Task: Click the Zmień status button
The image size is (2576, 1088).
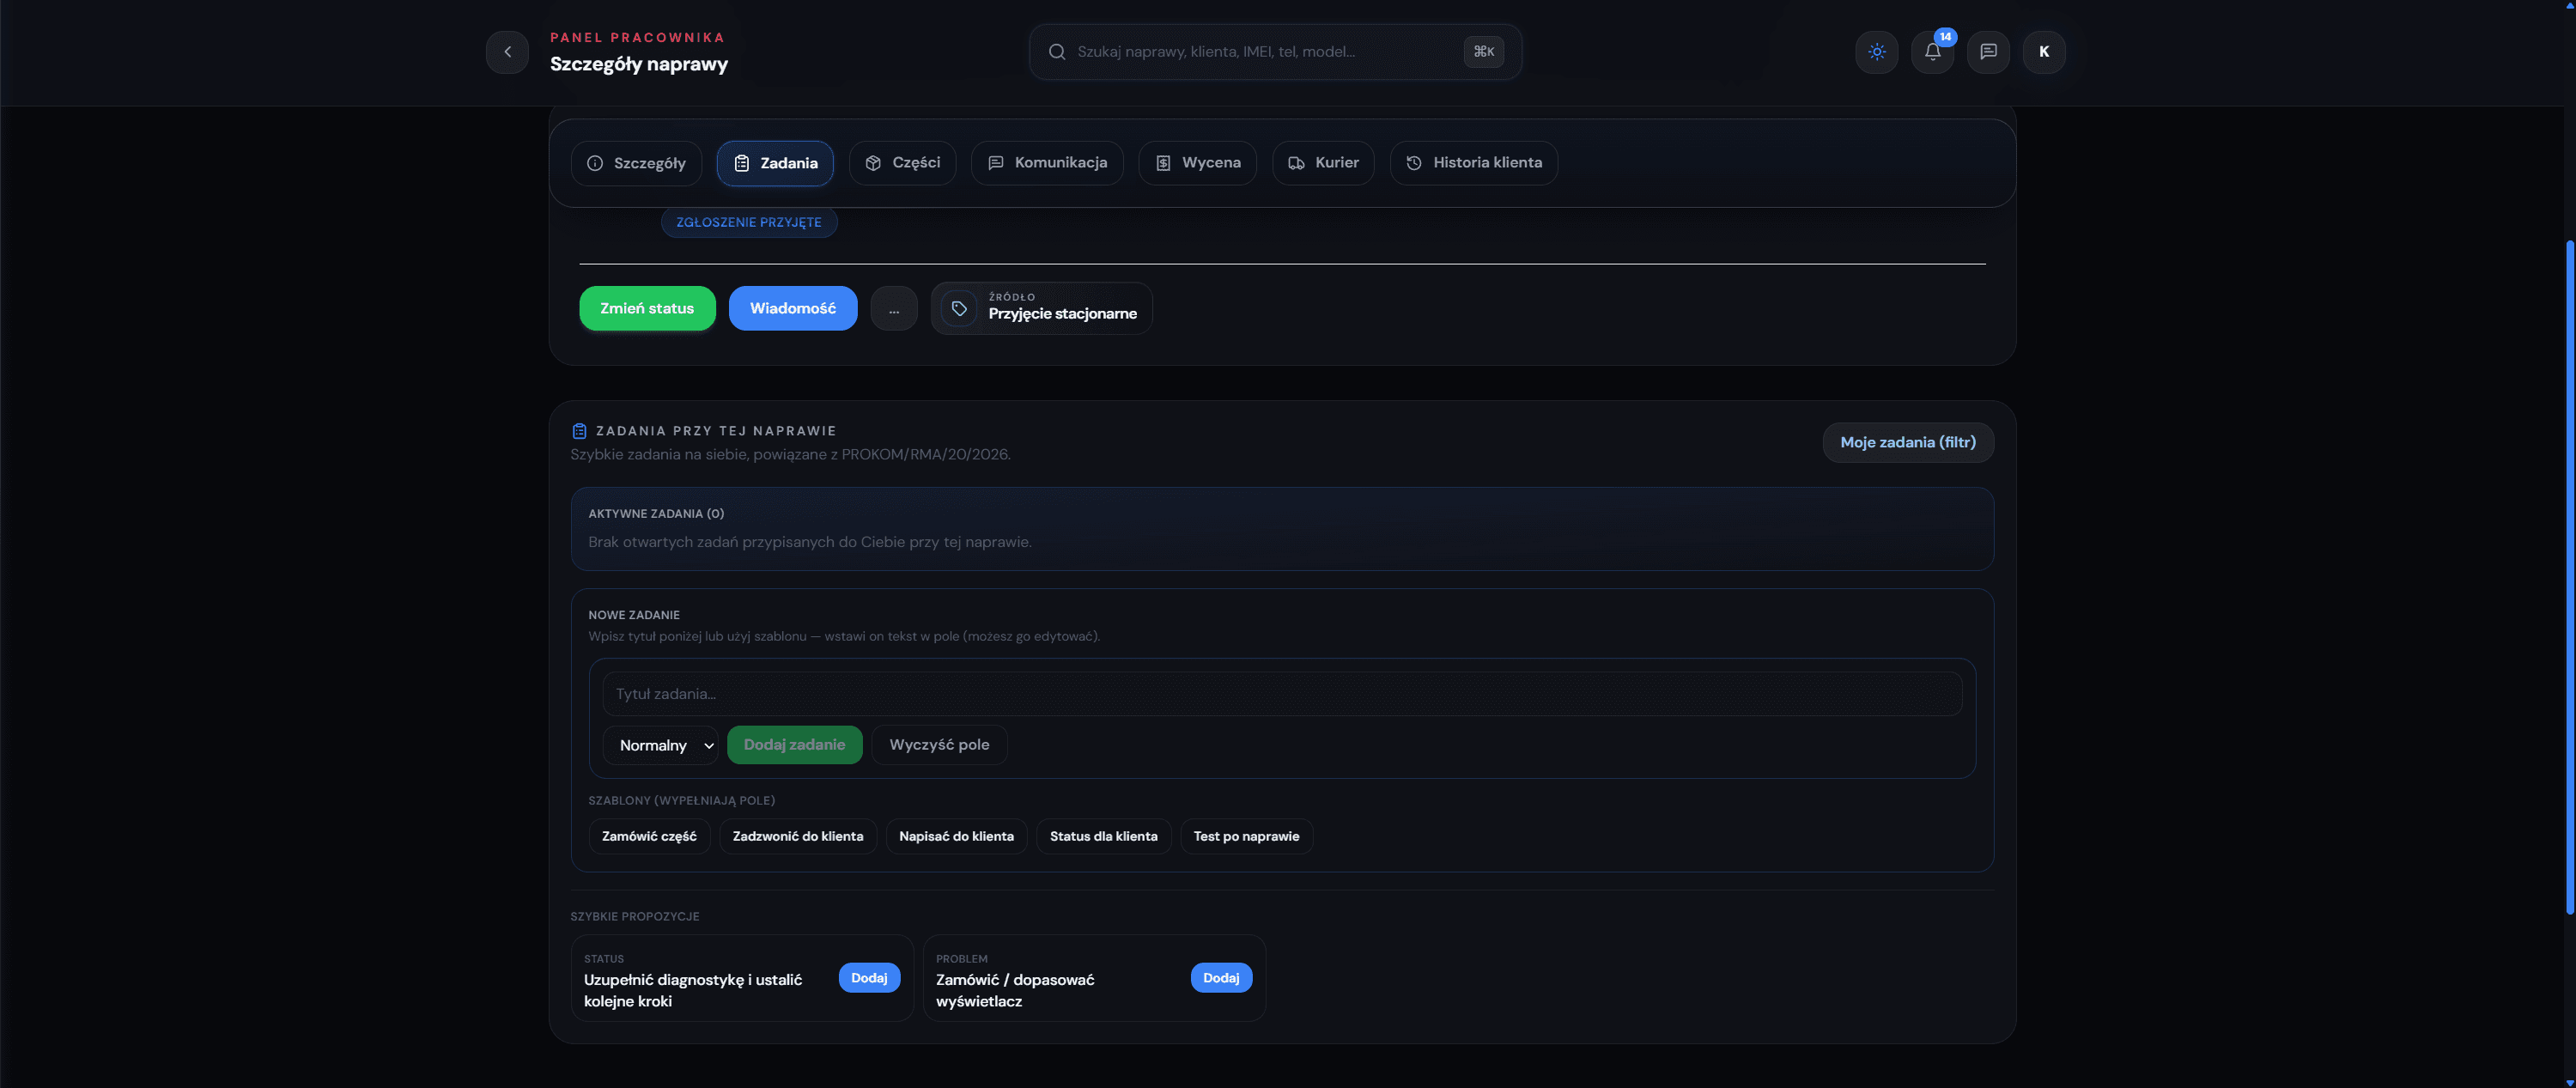Action: [647, 308]
